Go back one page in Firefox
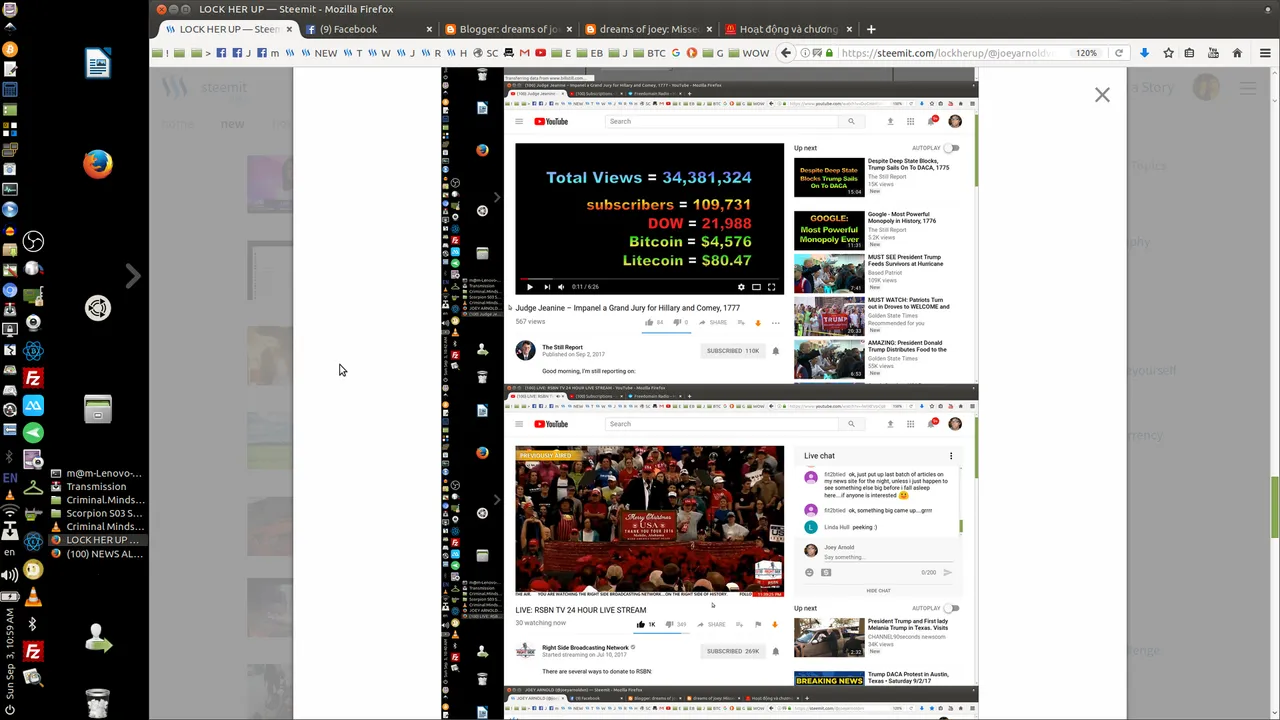This screenshot has width=1280, height=720. pos(786,53)
